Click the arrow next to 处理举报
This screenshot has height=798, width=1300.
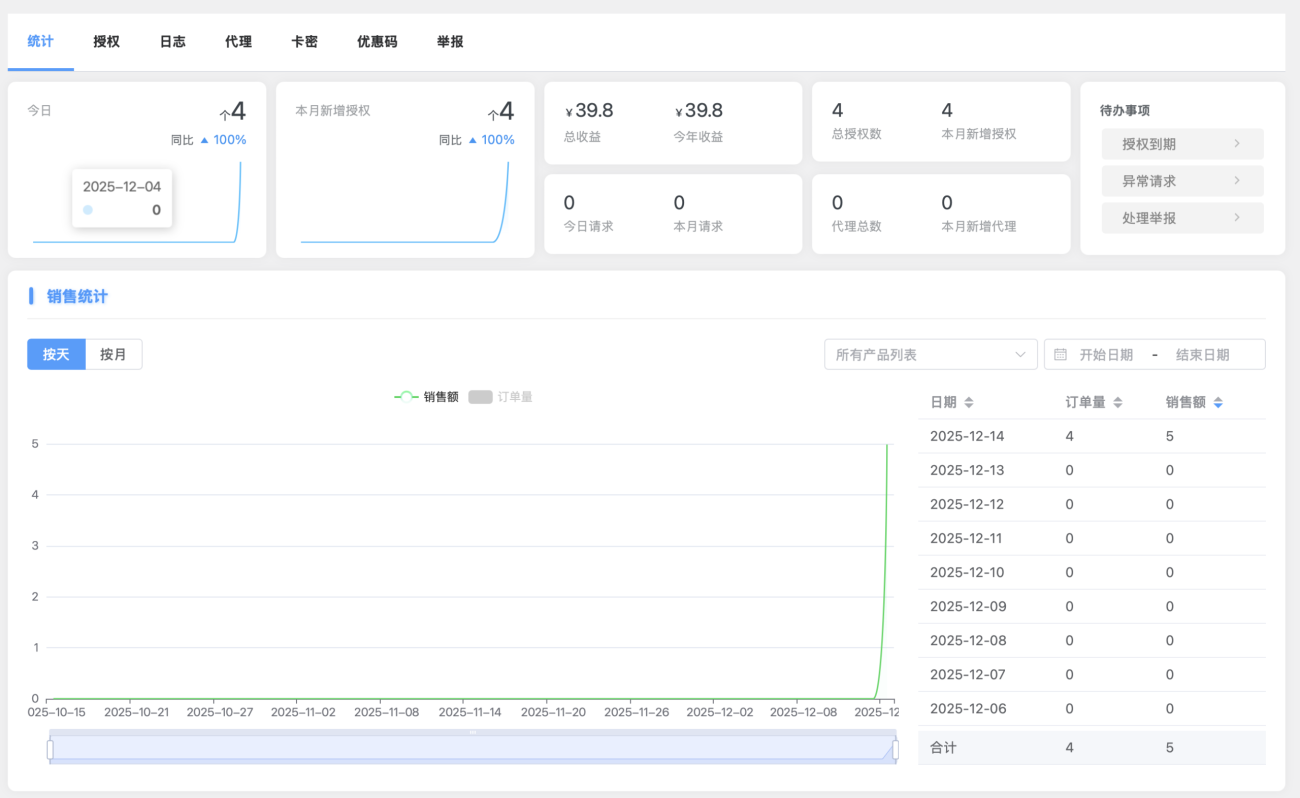pos(1236,218)
